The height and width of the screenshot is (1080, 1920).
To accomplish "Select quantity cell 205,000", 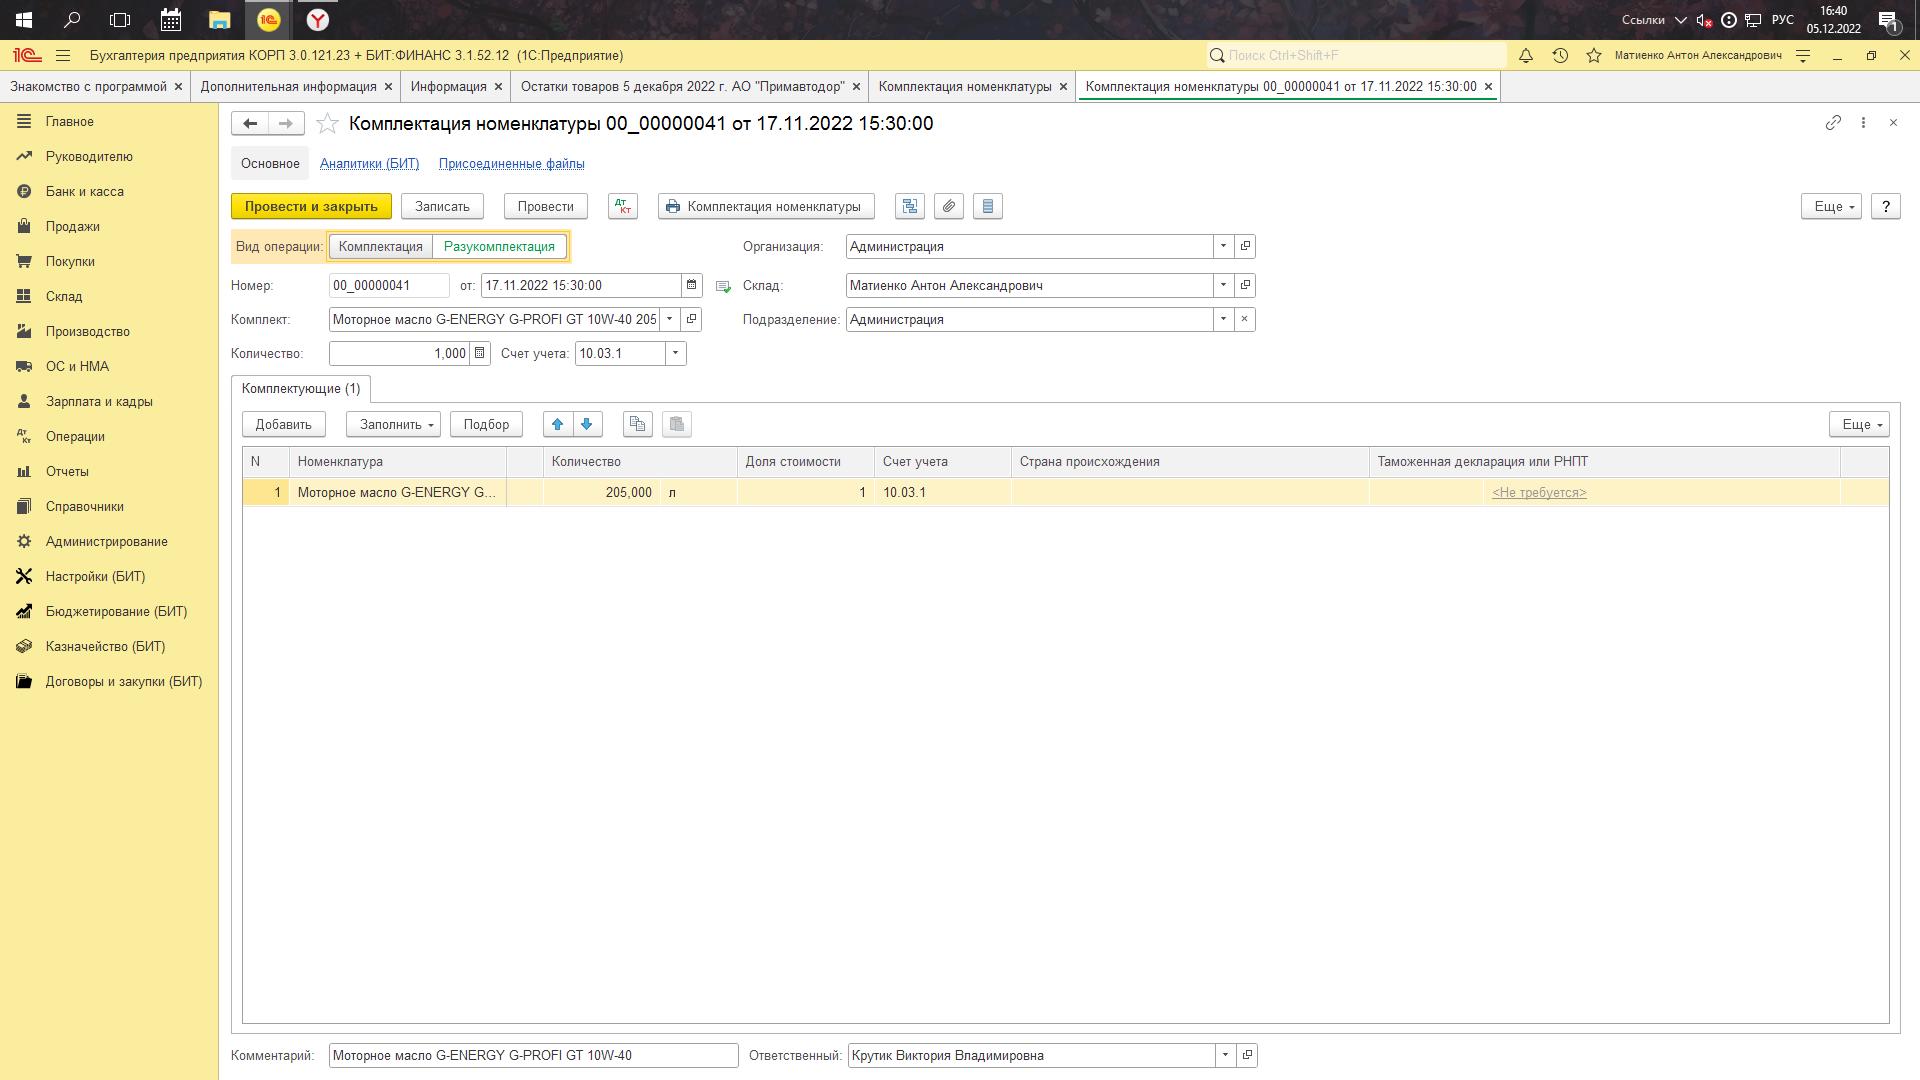I will point(602,492).
